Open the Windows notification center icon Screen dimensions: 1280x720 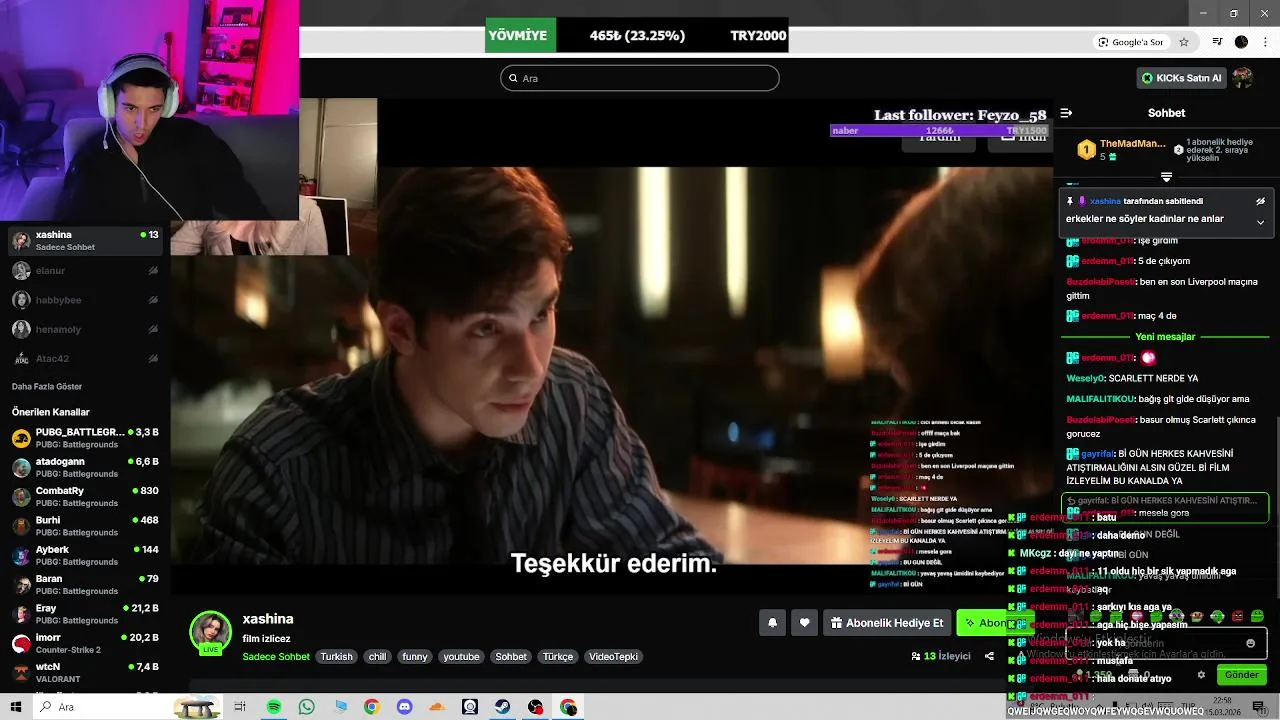coord(1261,707)
